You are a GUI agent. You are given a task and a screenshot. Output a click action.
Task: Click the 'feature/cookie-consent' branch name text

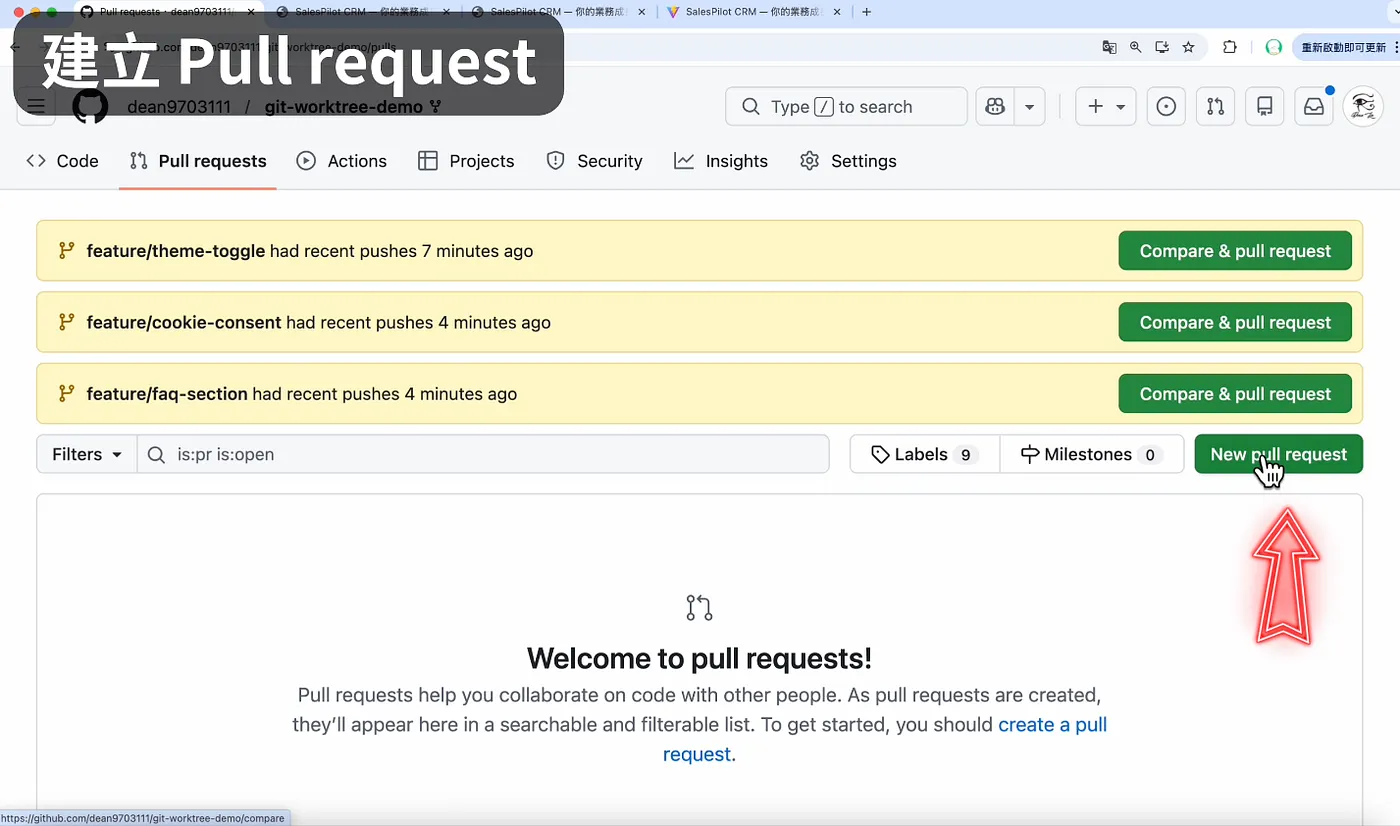click(184, 322)
